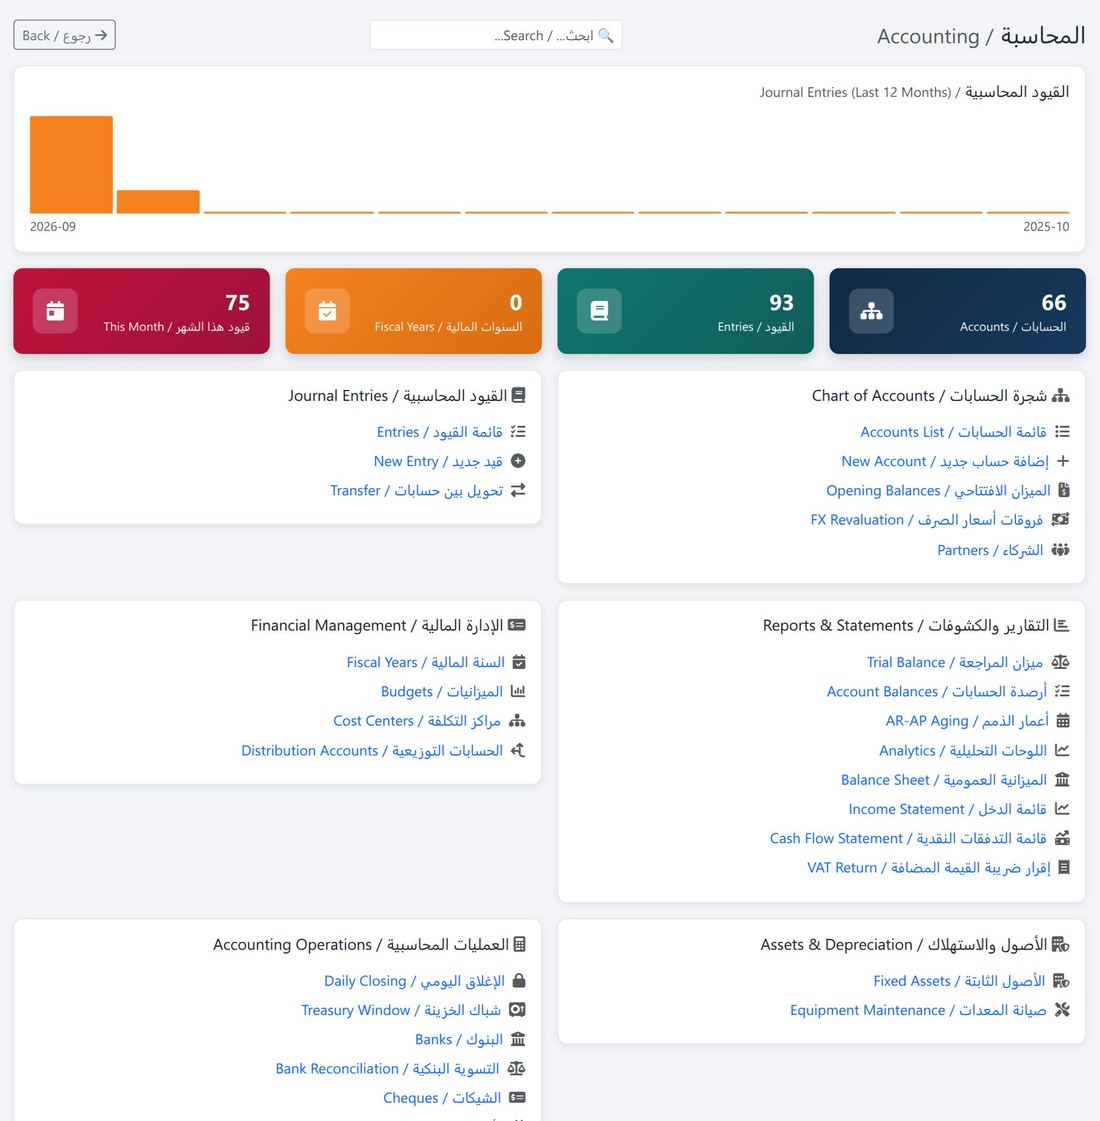Click the money icon beside FX Revaluation
Image resolution: width=1100 pixels, height=1121 pixels.
point(1061,520)
